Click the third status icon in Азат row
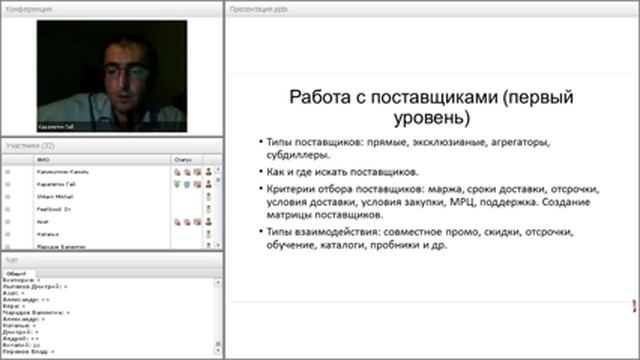The width and height of the screenshot is (640, 360). click(x=197, y=222)
